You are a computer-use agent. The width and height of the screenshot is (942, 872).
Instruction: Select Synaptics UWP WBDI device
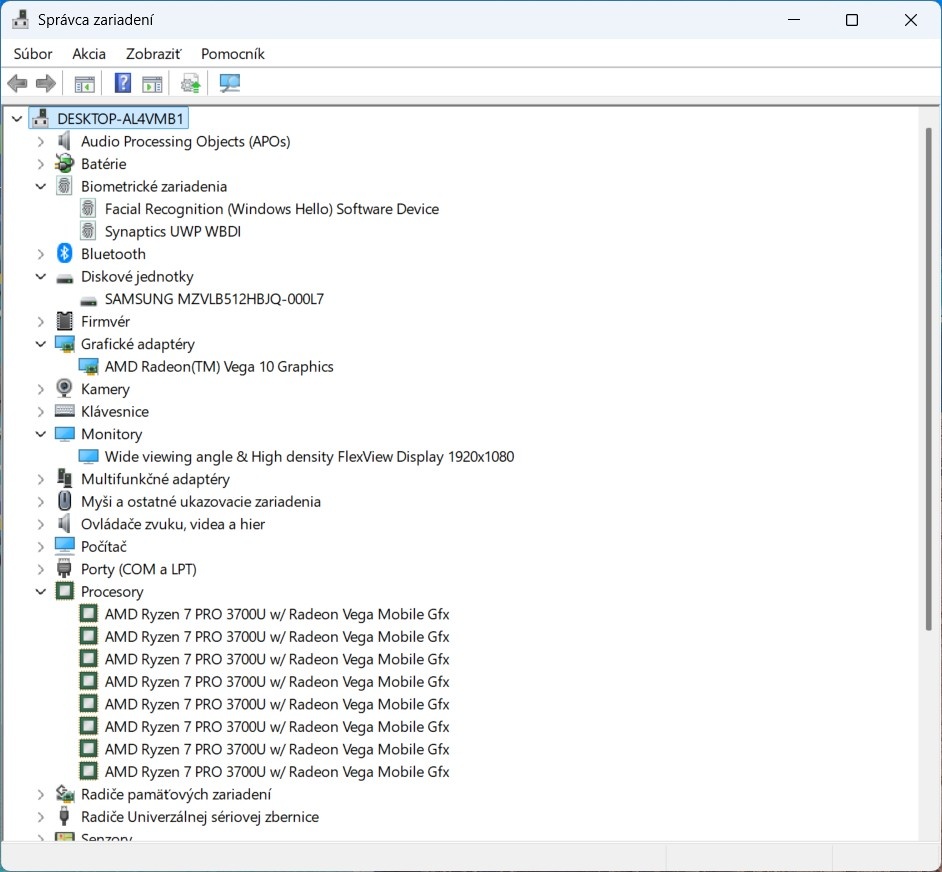[x=173, y=232]
